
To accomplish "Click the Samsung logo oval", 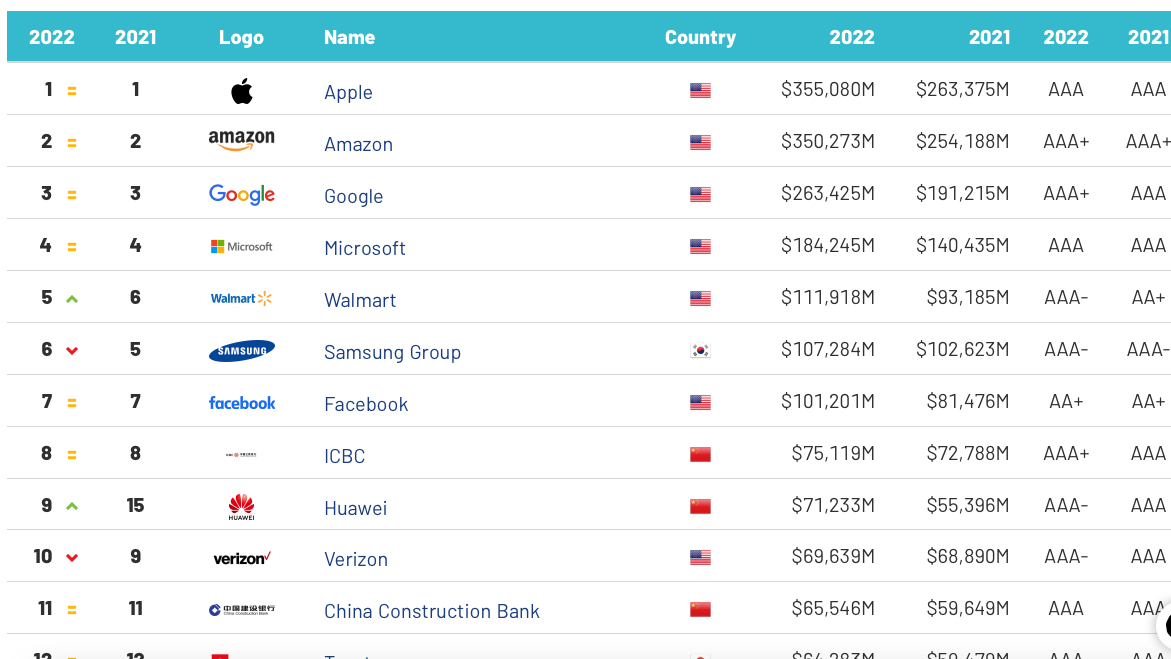I will [241, 351].
